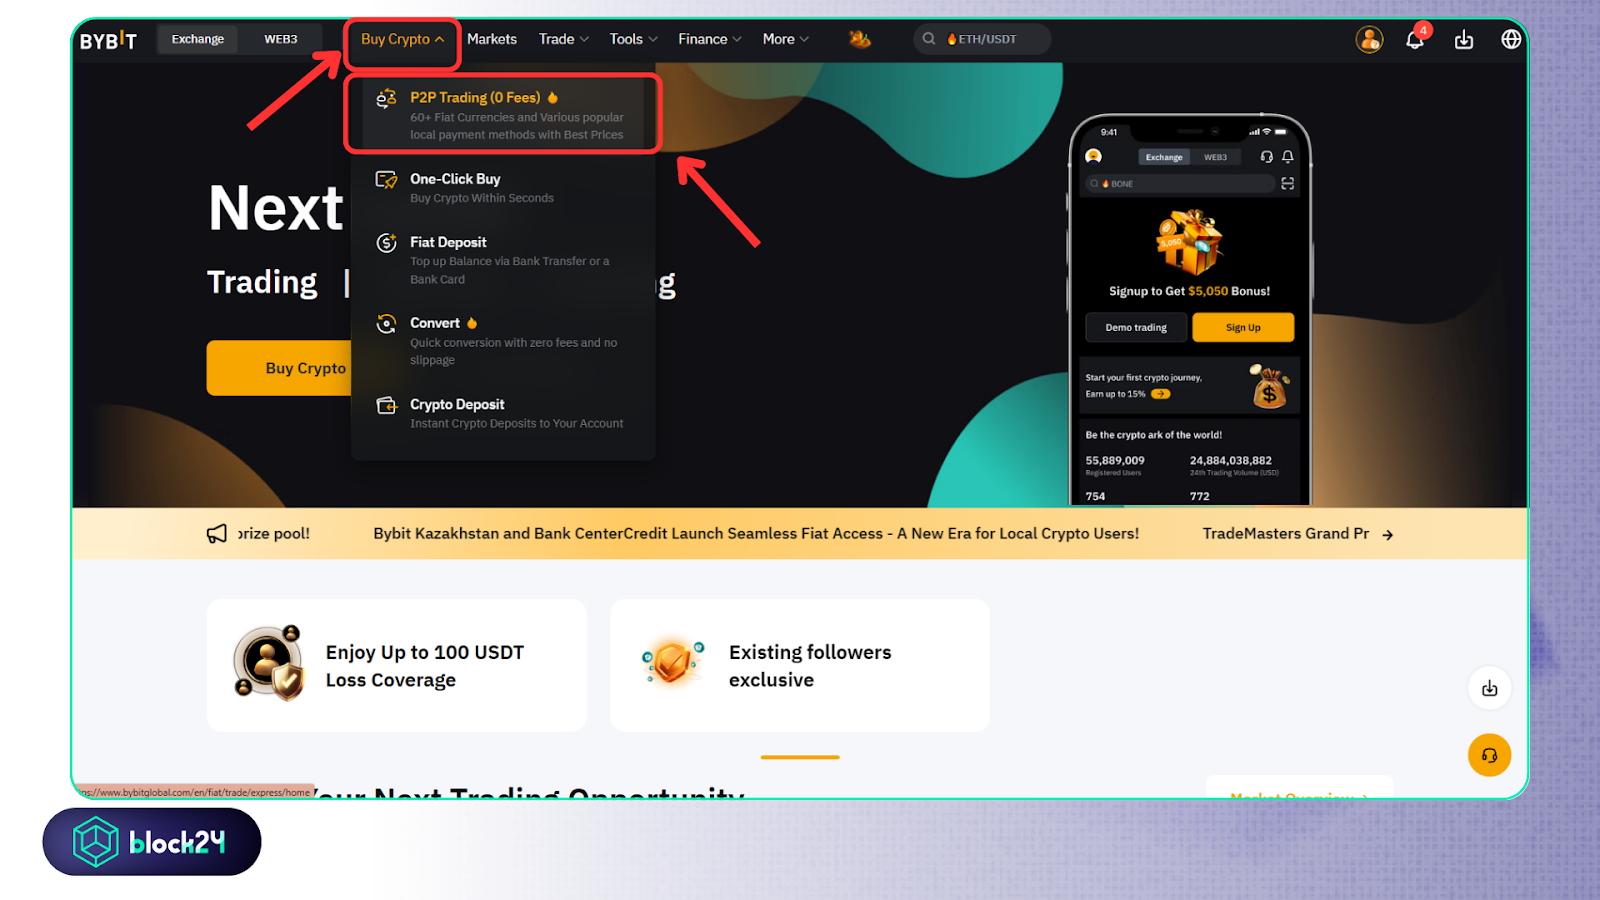Select P2P Trading (0 Fees)
The height and width of the screenshot is (900, 1600).
point(503,114)
